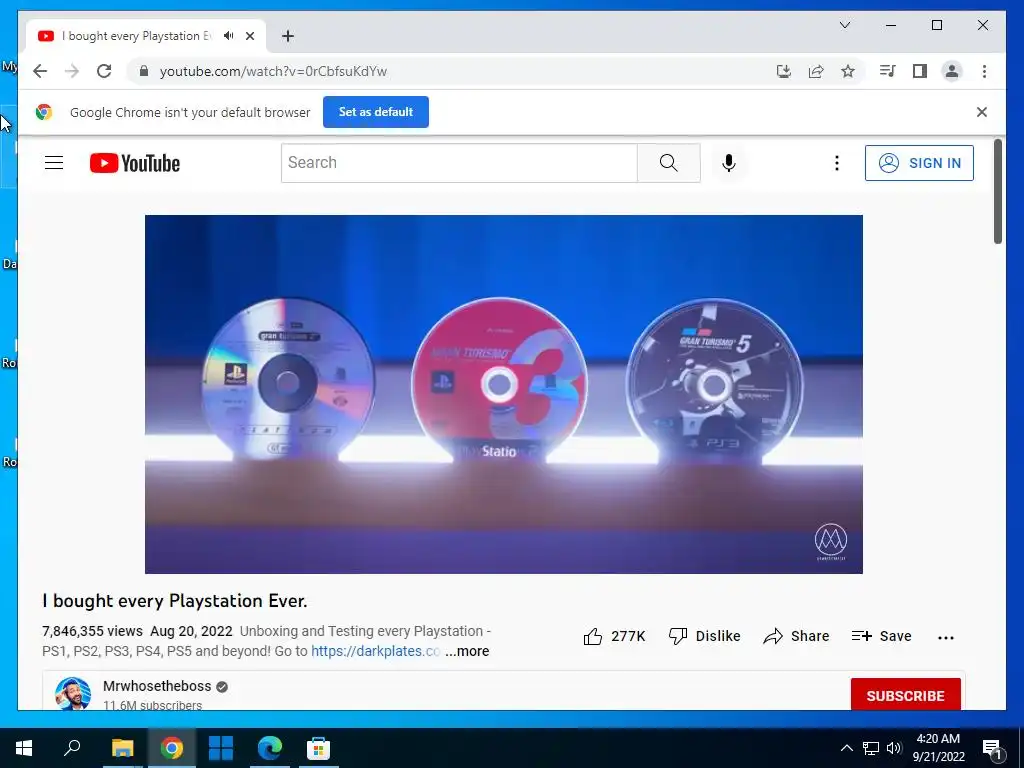Navigate forward in Chrome
The image size is (1024, 768).
72,71
